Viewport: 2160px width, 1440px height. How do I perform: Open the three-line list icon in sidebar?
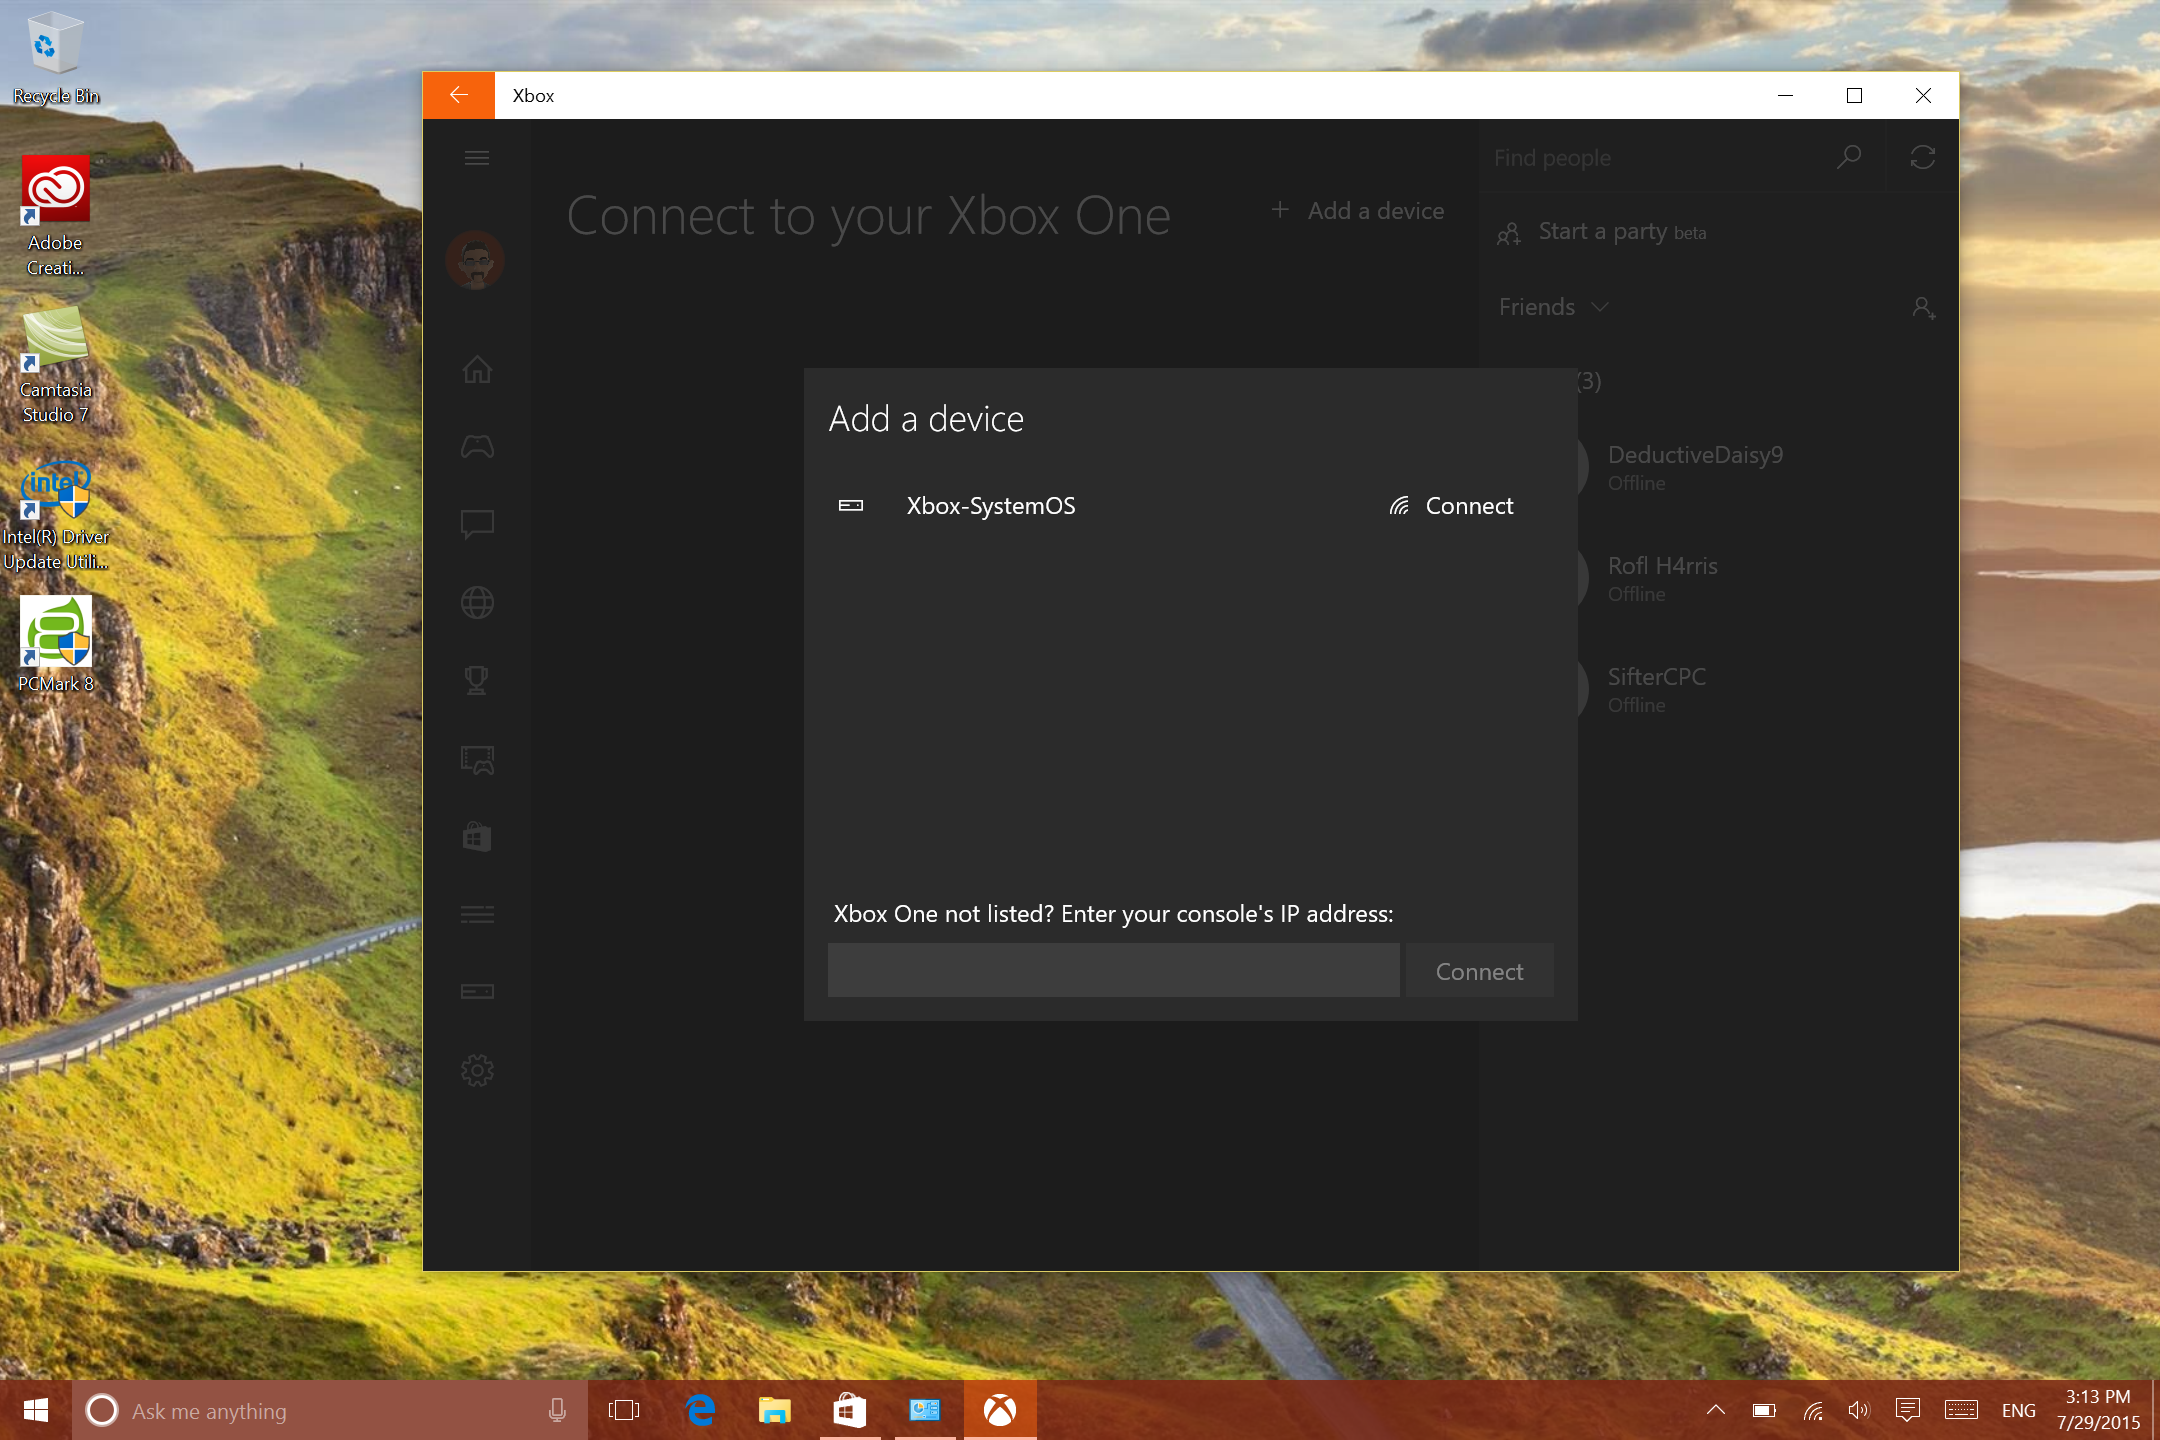(477, 914)
